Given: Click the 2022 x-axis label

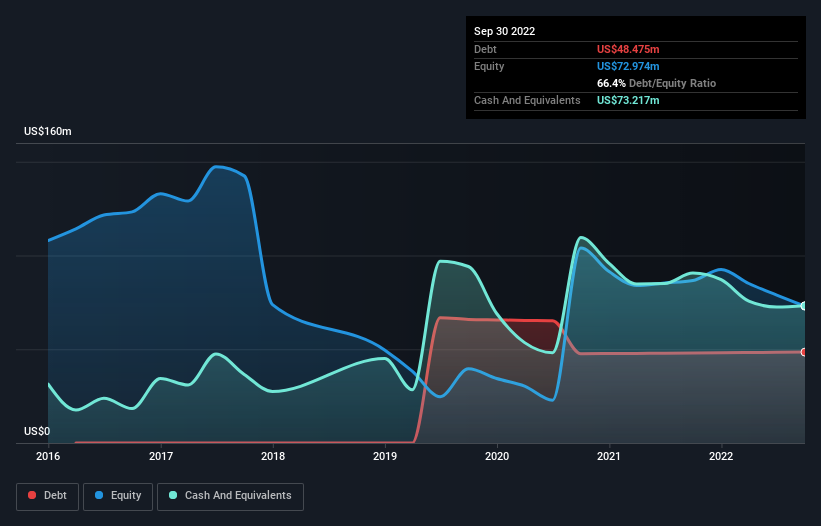Looking at the screenshot, I should [x=721, y=456].
